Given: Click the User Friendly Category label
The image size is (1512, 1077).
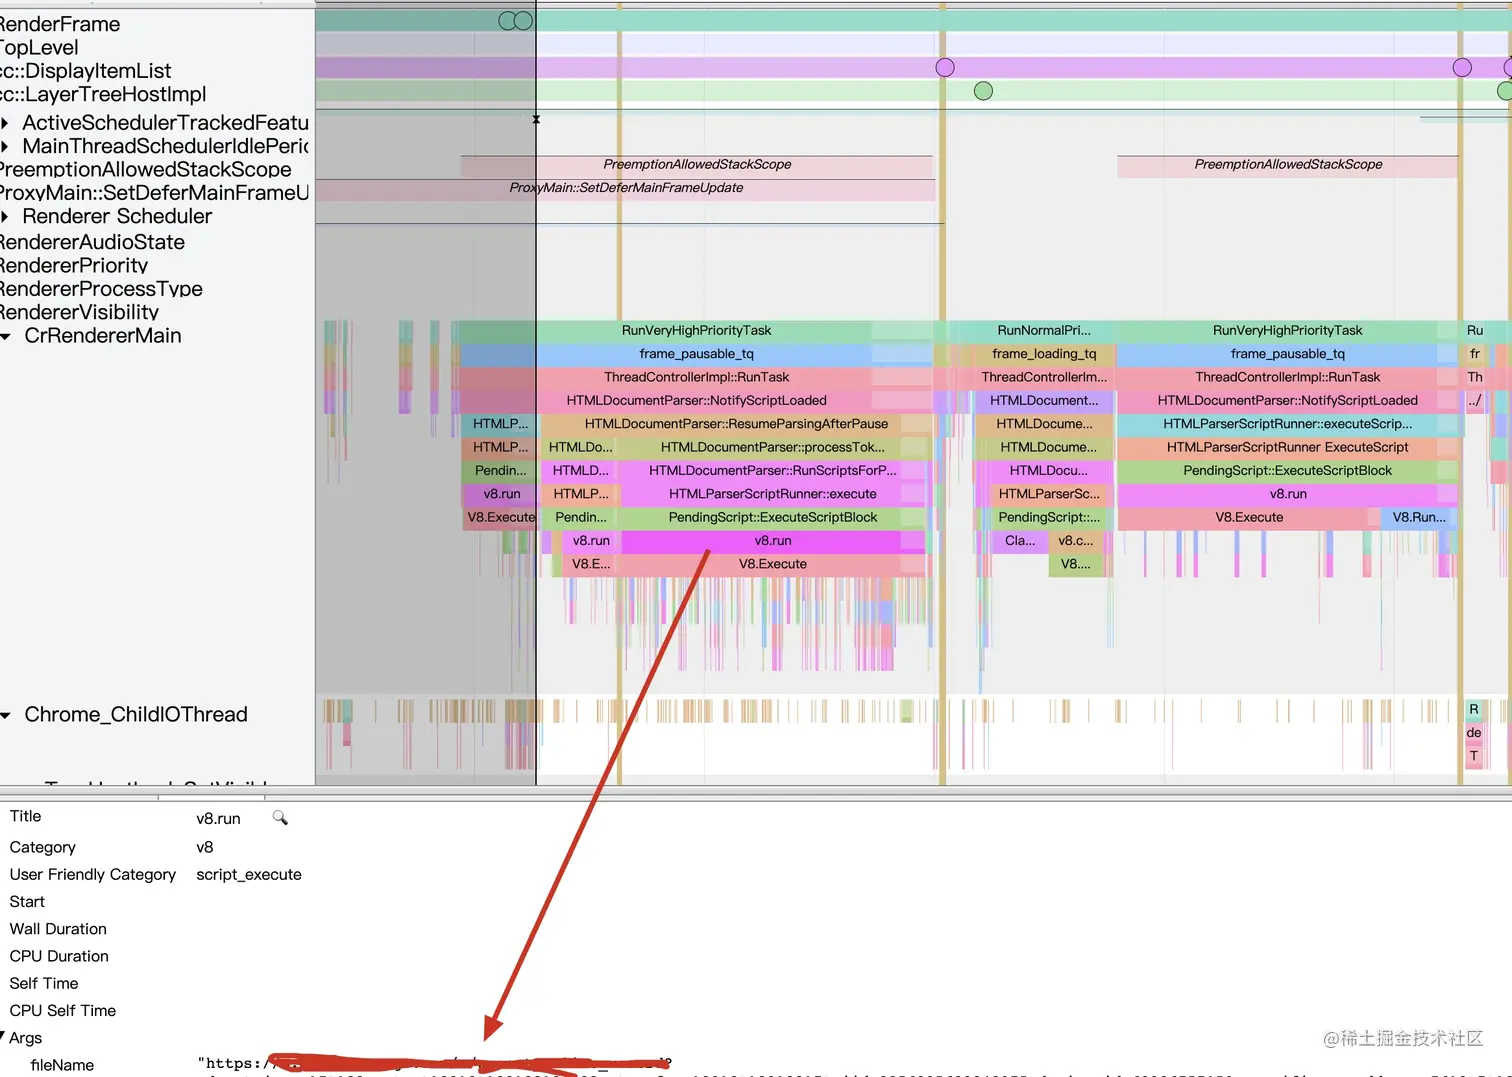Looking at the screenshot, I should click(x=93, y=874).
